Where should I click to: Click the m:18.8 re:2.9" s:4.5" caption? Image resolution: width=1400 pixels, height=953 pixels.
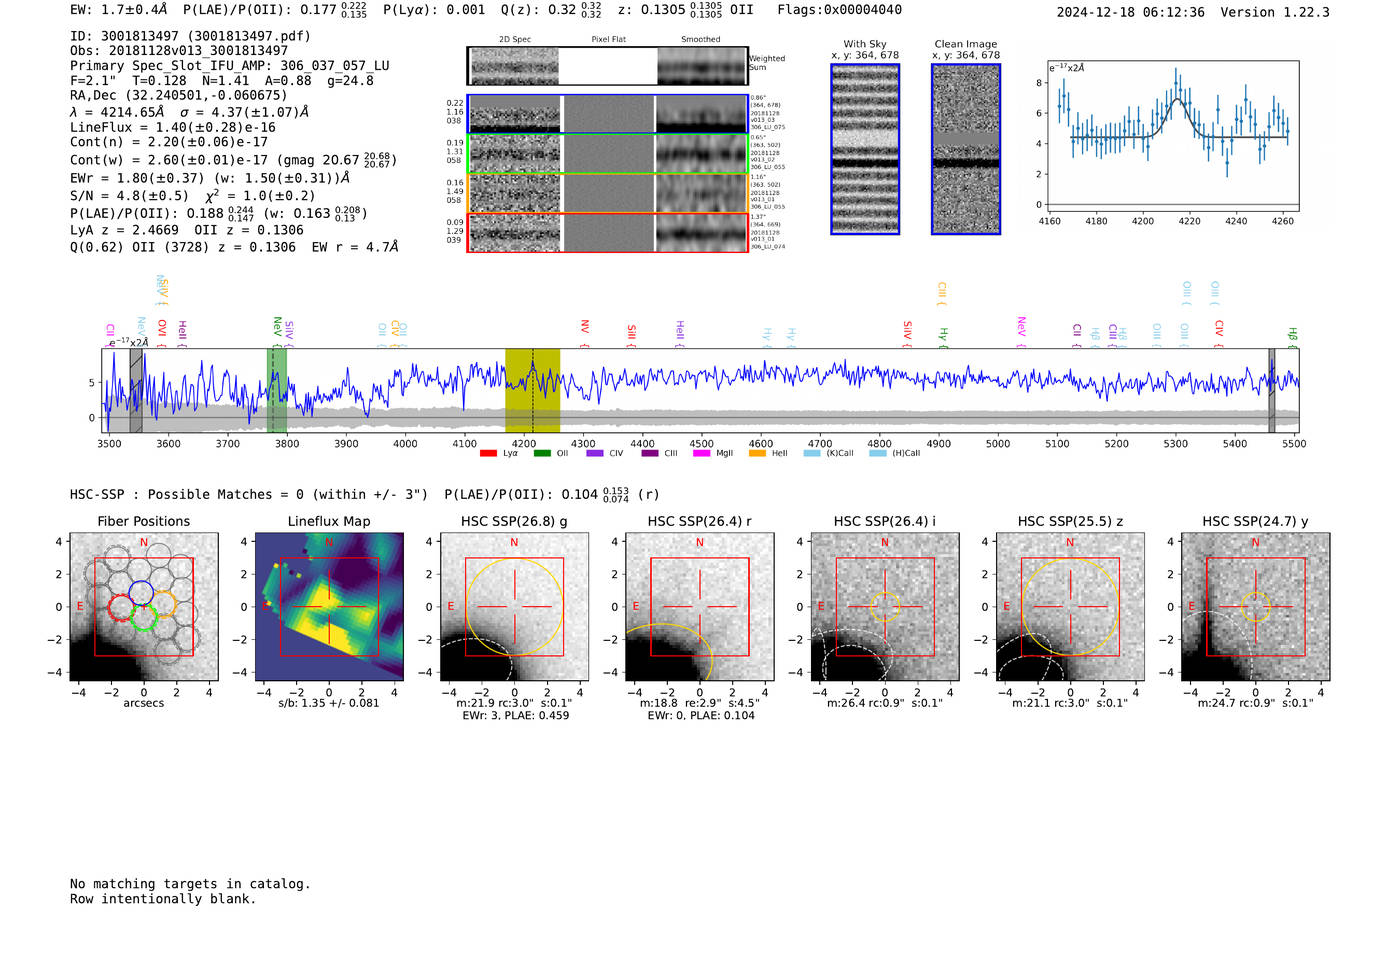point(699,703)
